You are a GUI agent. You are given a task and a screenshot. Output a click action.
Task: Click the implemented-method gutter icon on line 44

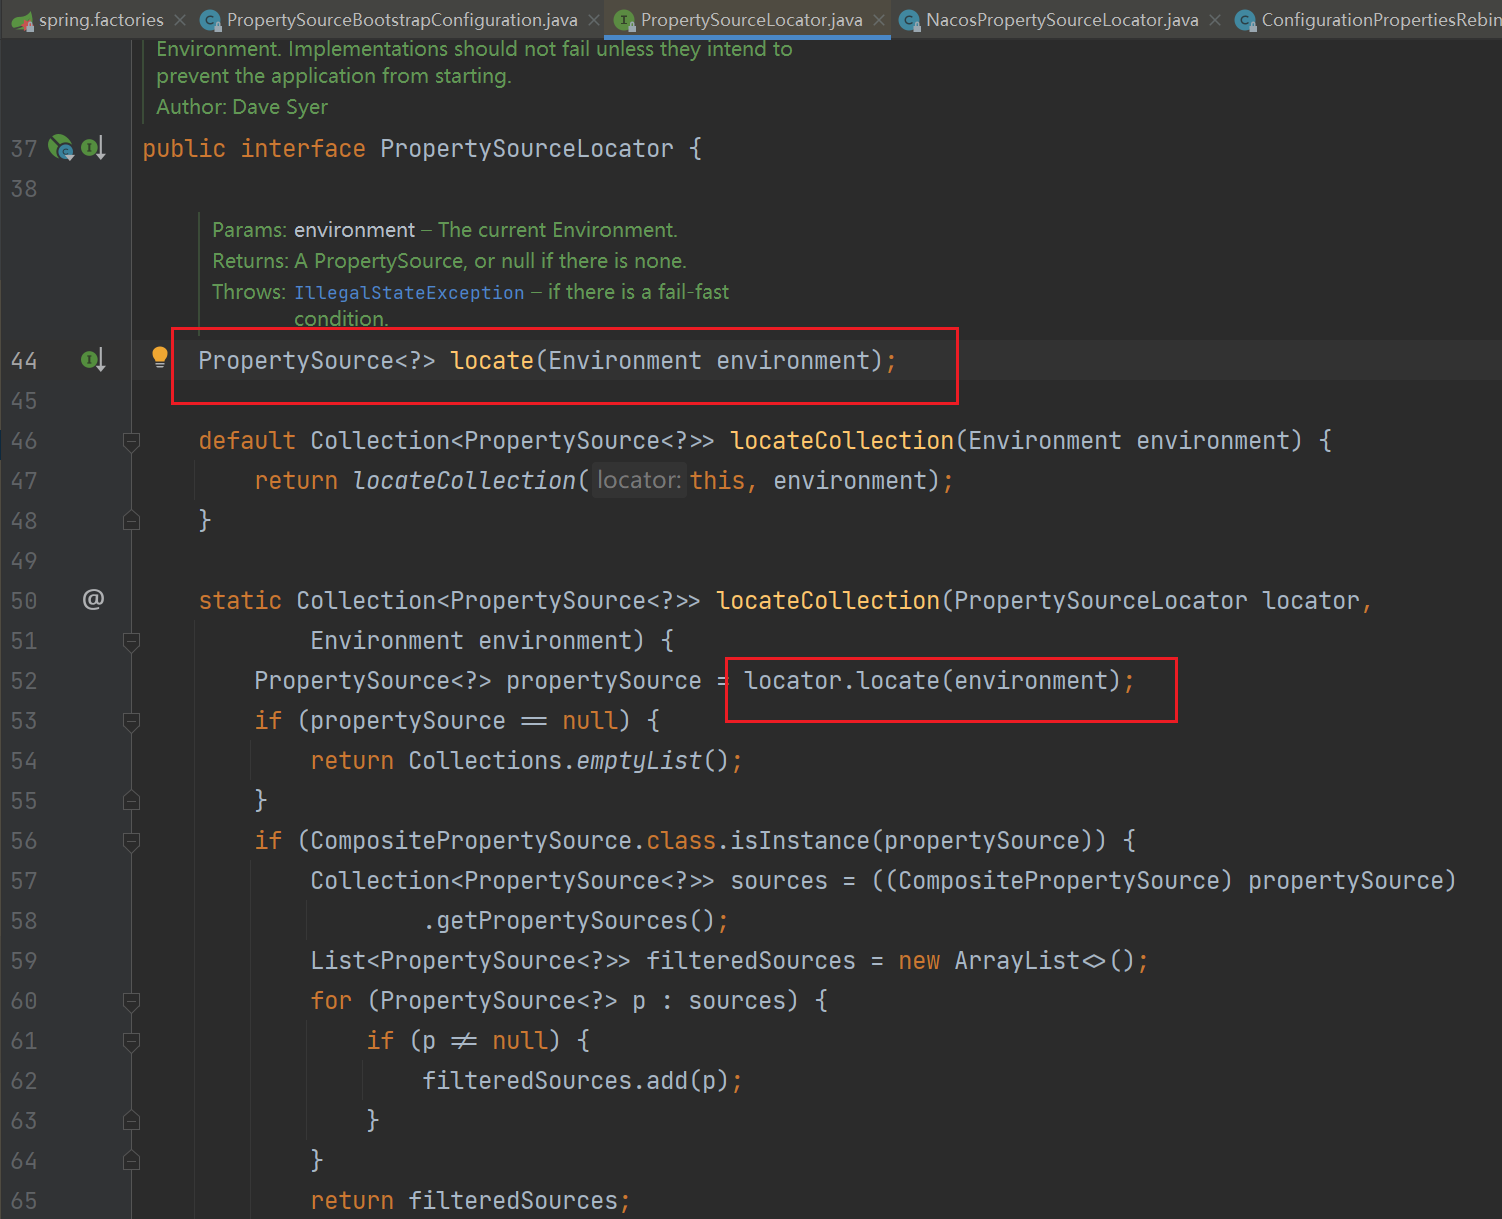(x=93, y=359)
